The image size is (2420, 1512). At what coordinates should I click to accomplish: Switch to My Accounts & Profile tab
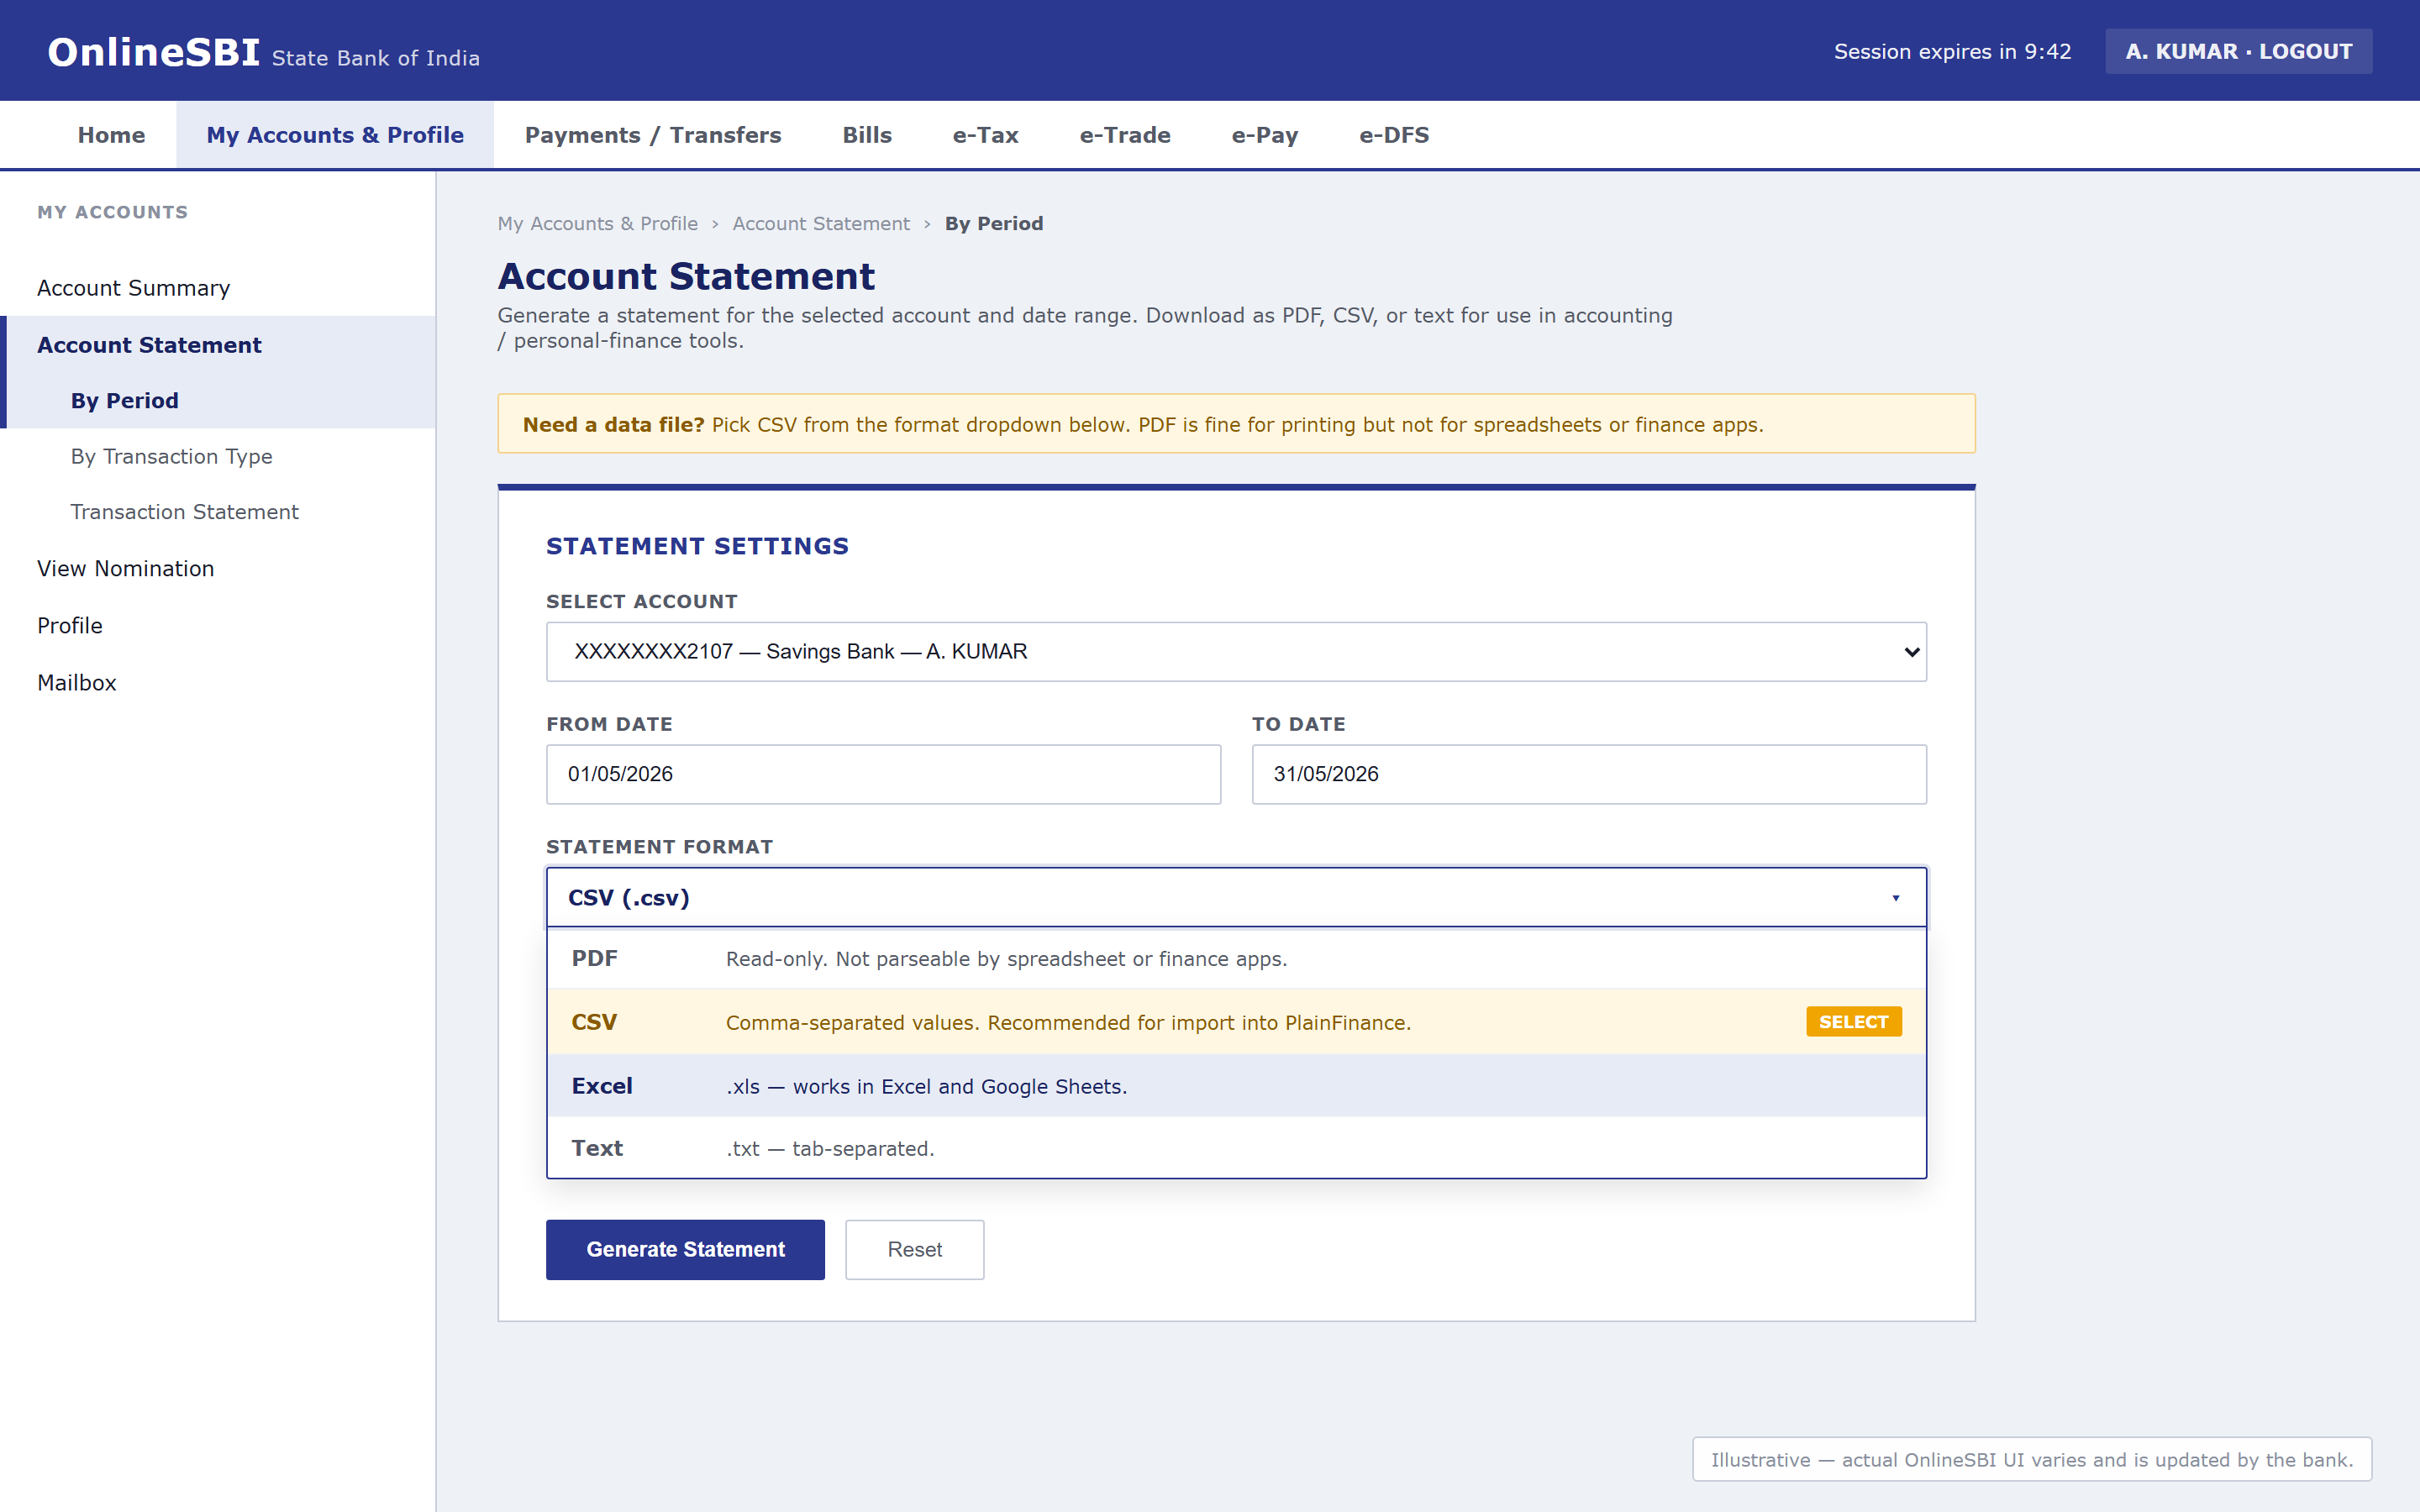point(335,135)
